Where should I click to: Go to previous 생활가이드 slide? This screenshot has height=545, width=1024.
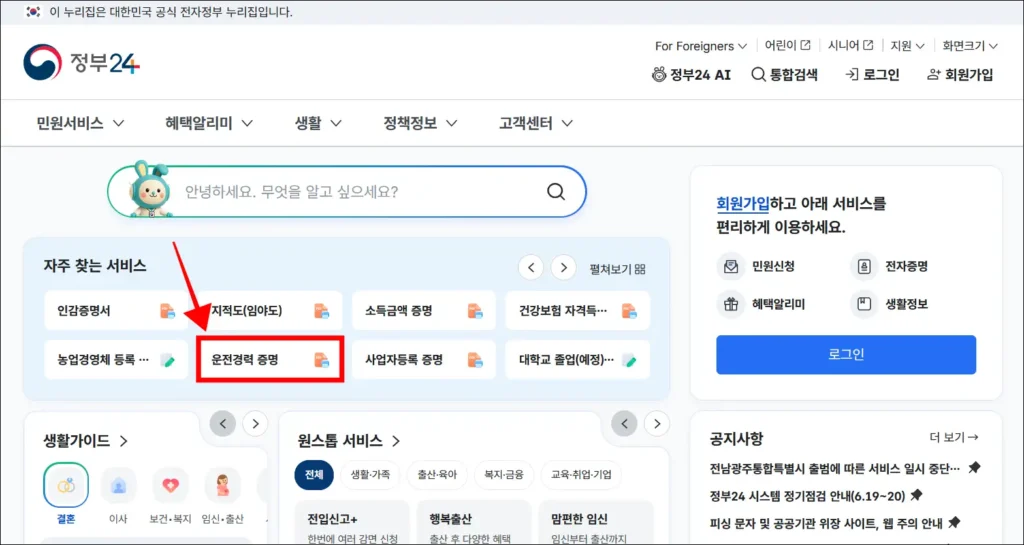tap(223, 424)
